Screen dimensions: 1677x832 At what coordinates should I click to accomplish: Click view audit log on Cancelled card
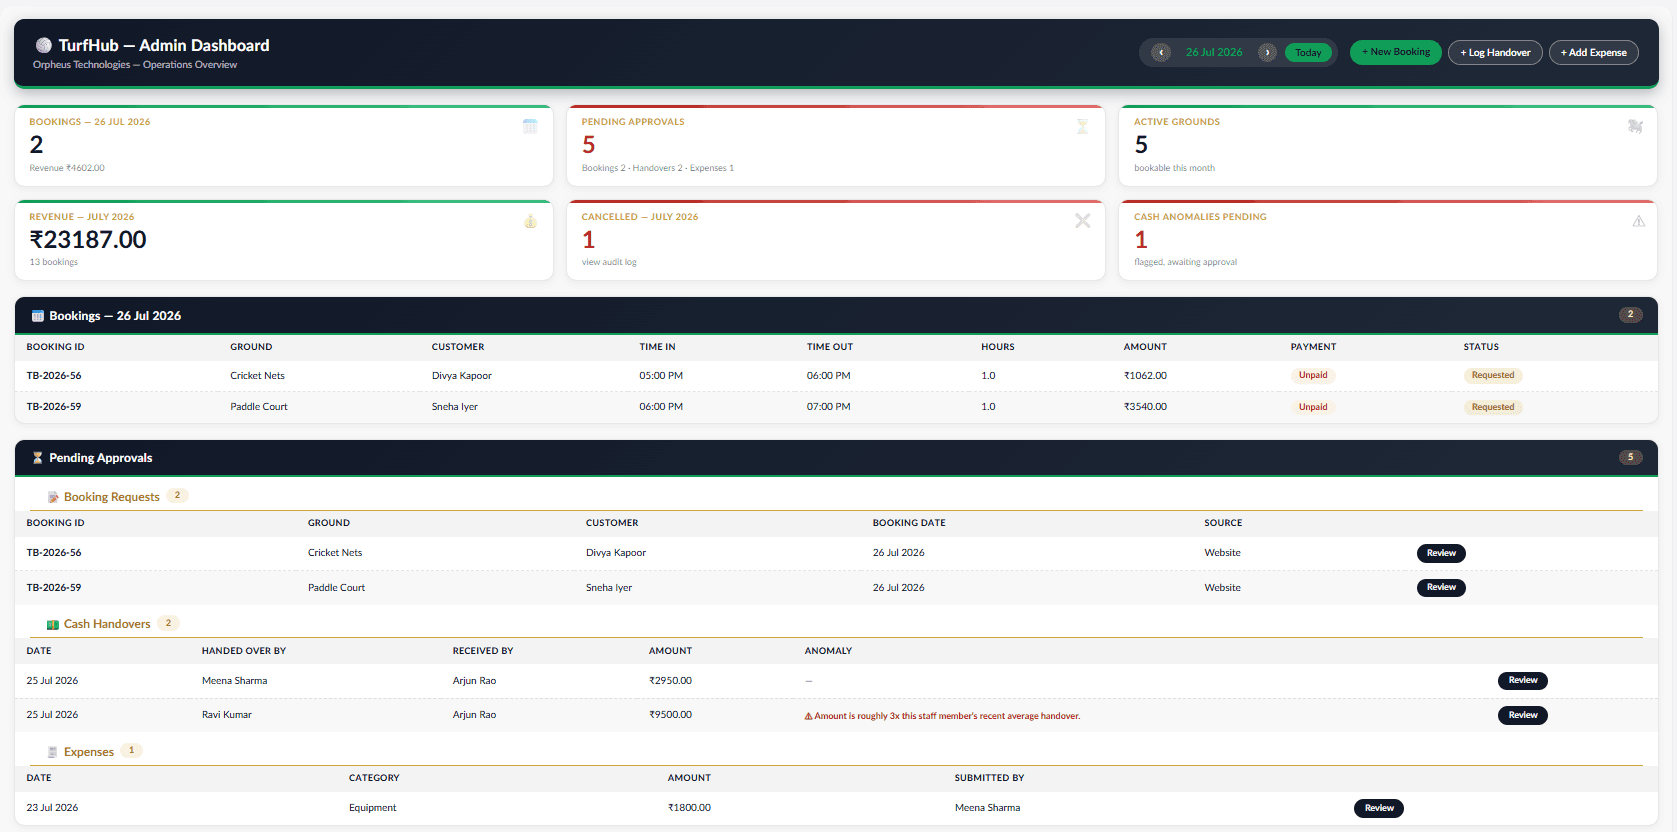pyautogui.click(x=609, y=262)
